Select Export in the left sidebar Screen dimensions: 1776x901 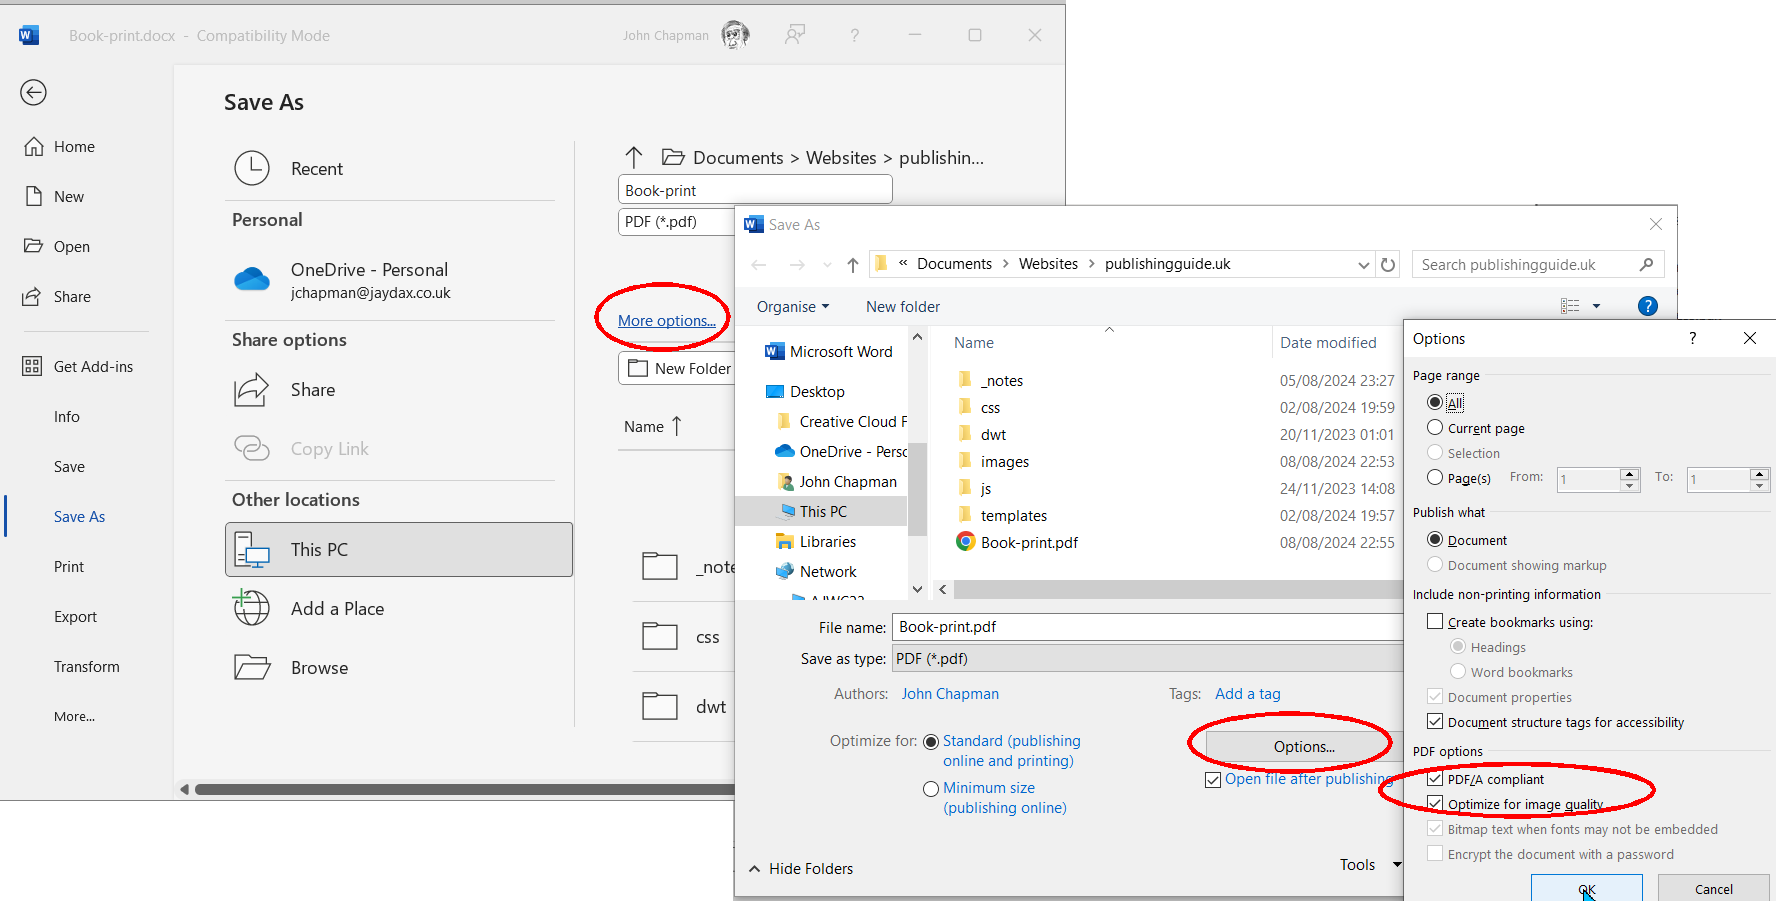pyautogui.click(x=75, y=617)
